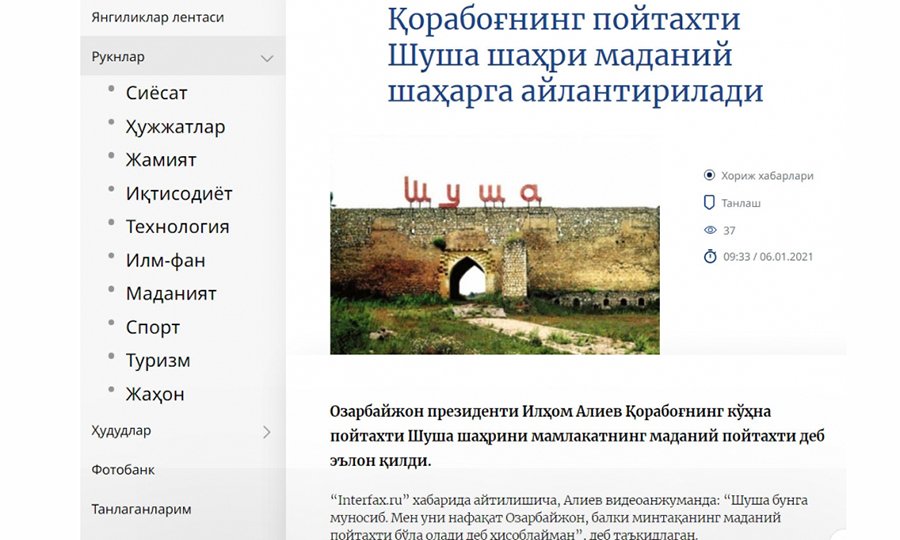Open Янгиликлар лентаси in the sidebar
900x540 pixels.
157,17
